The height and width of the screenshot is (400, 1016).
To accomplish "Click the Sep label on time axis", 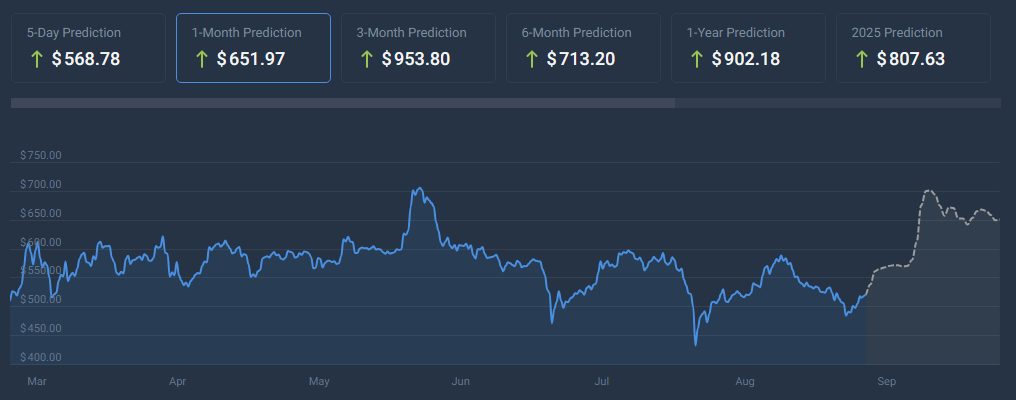I will click(x=886, y=381).
